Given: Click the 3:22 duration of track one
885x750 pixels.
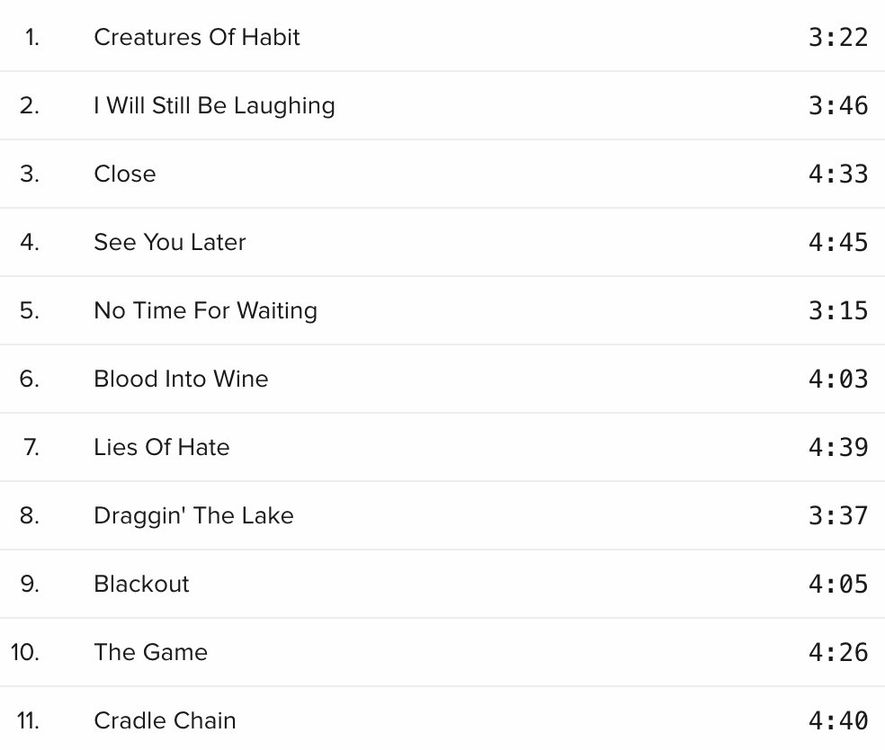Looking at the screenshot, I should (838, 37).
